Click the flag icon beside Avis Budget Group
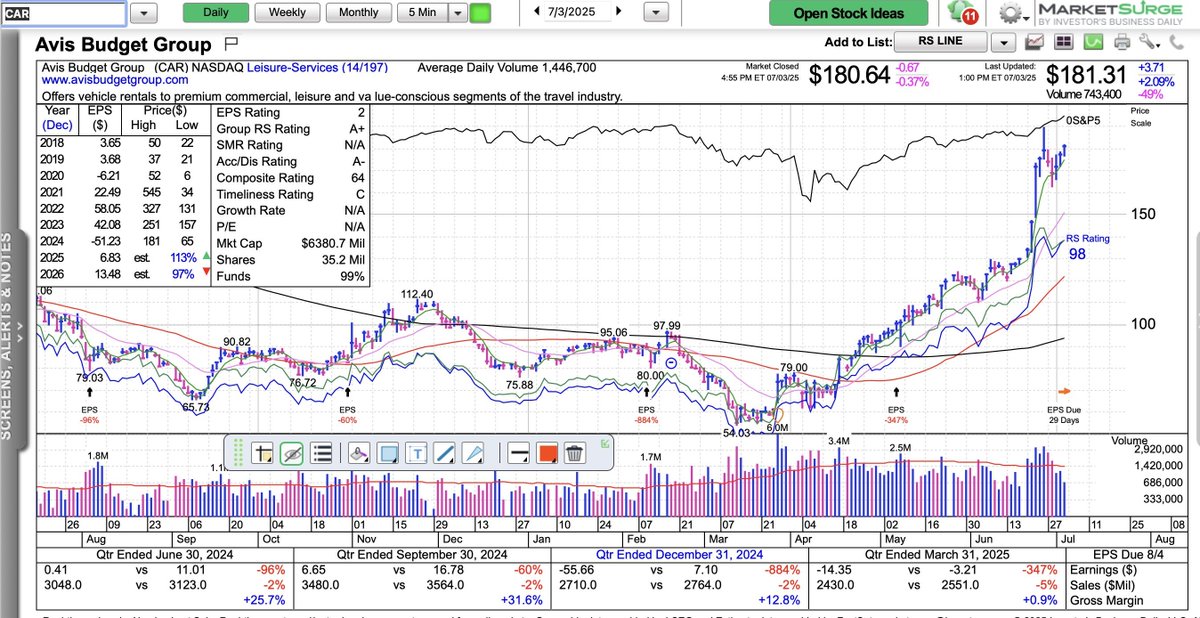Viewport: 1200px width, 618px height. [230, 45]
